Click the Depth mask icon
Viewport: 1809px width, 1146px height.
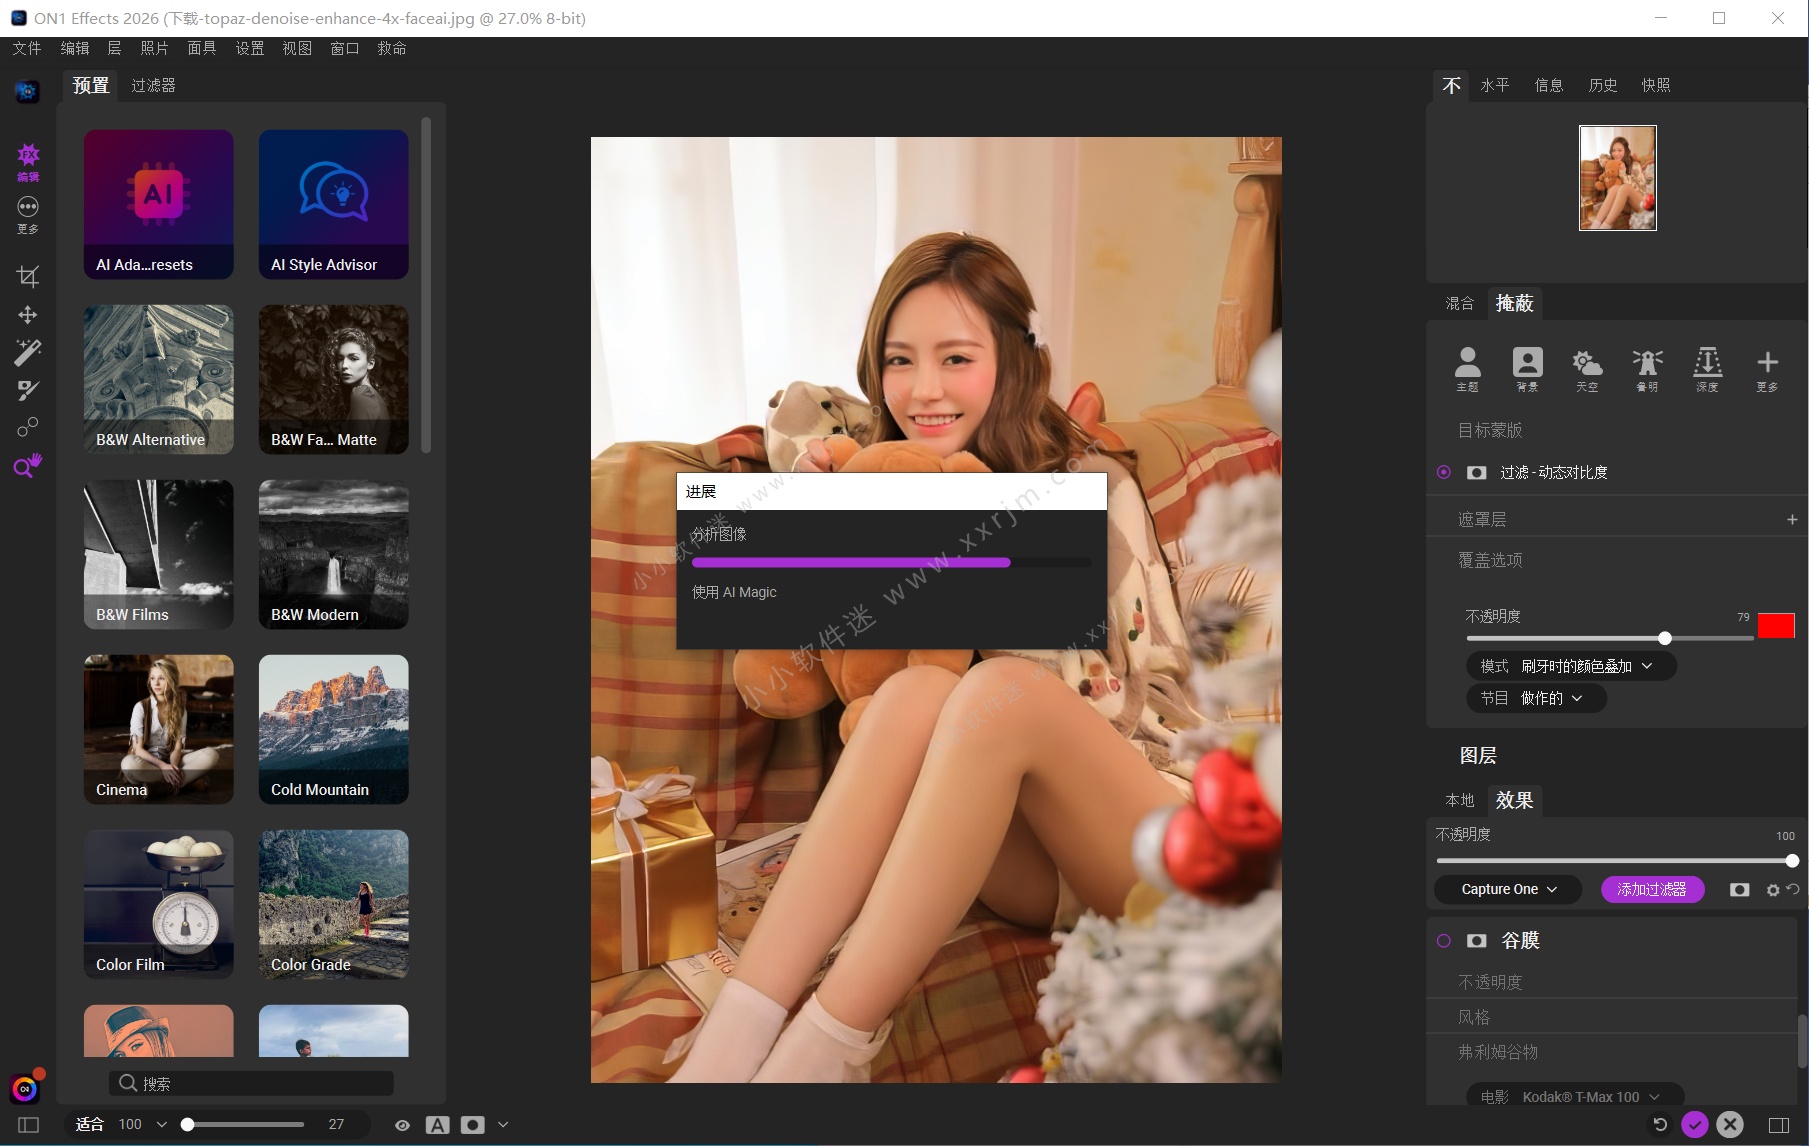point(1707,367)
